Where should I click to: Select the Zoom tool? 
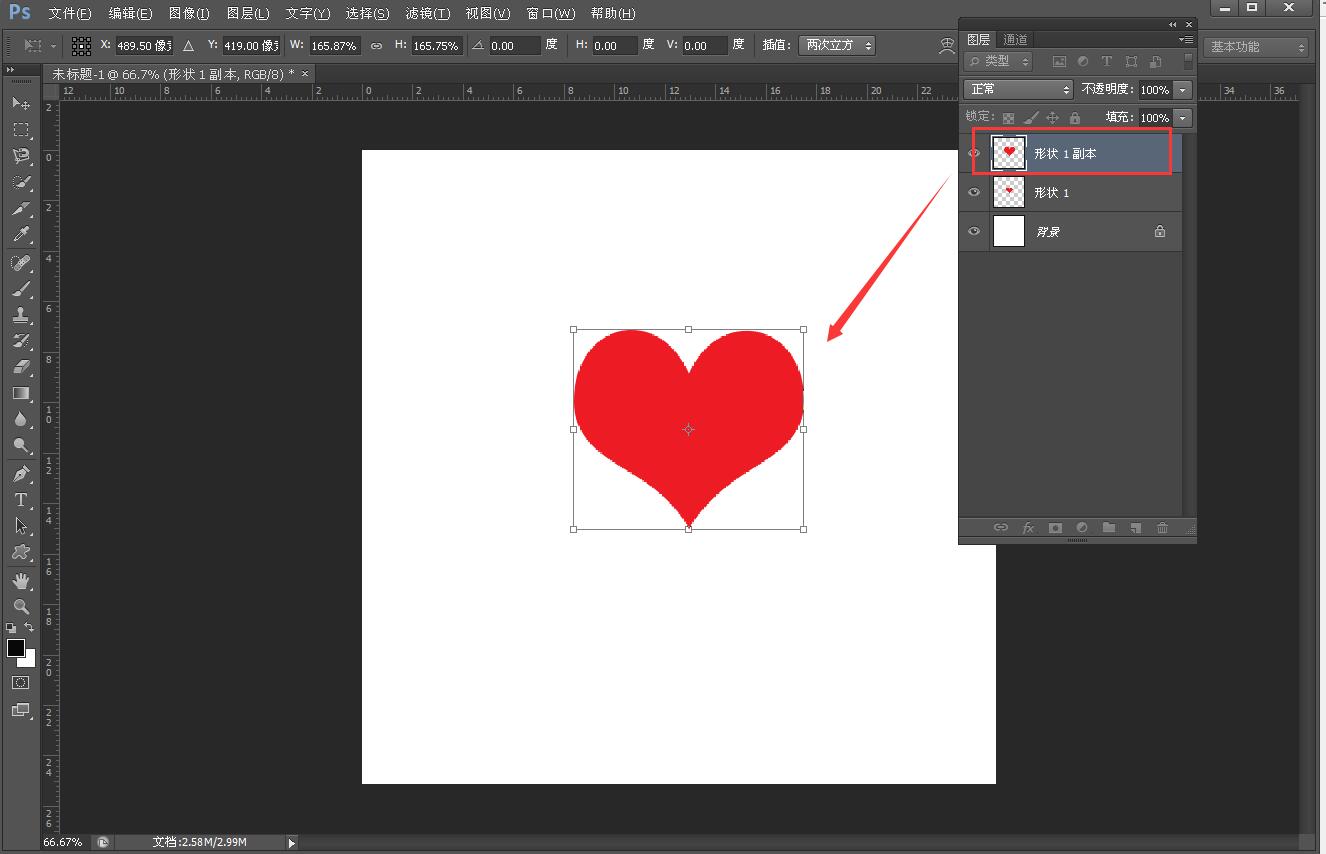(22, 607)
